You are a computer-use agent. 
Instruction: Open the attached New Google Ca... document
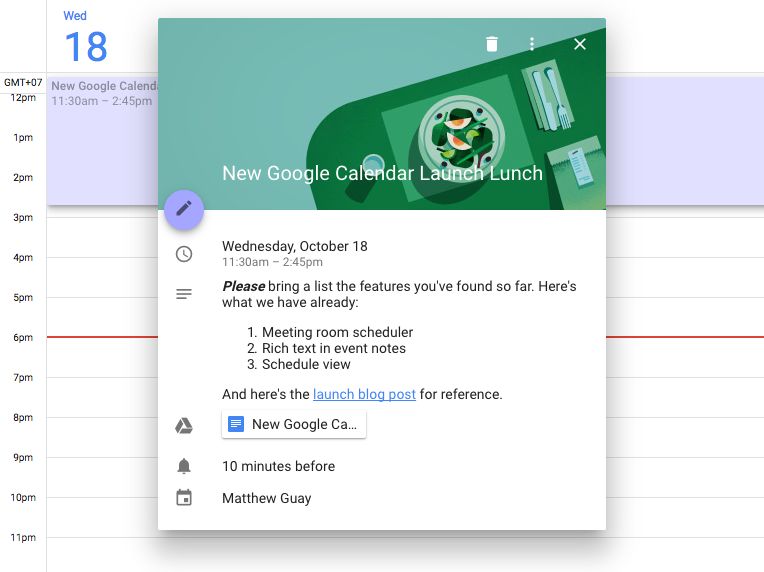pos(303,424)
